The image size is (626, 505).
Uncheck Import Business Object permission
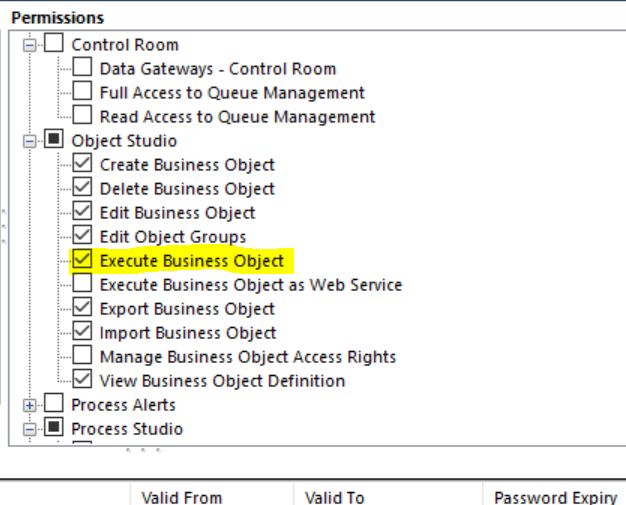click(82, 333)
